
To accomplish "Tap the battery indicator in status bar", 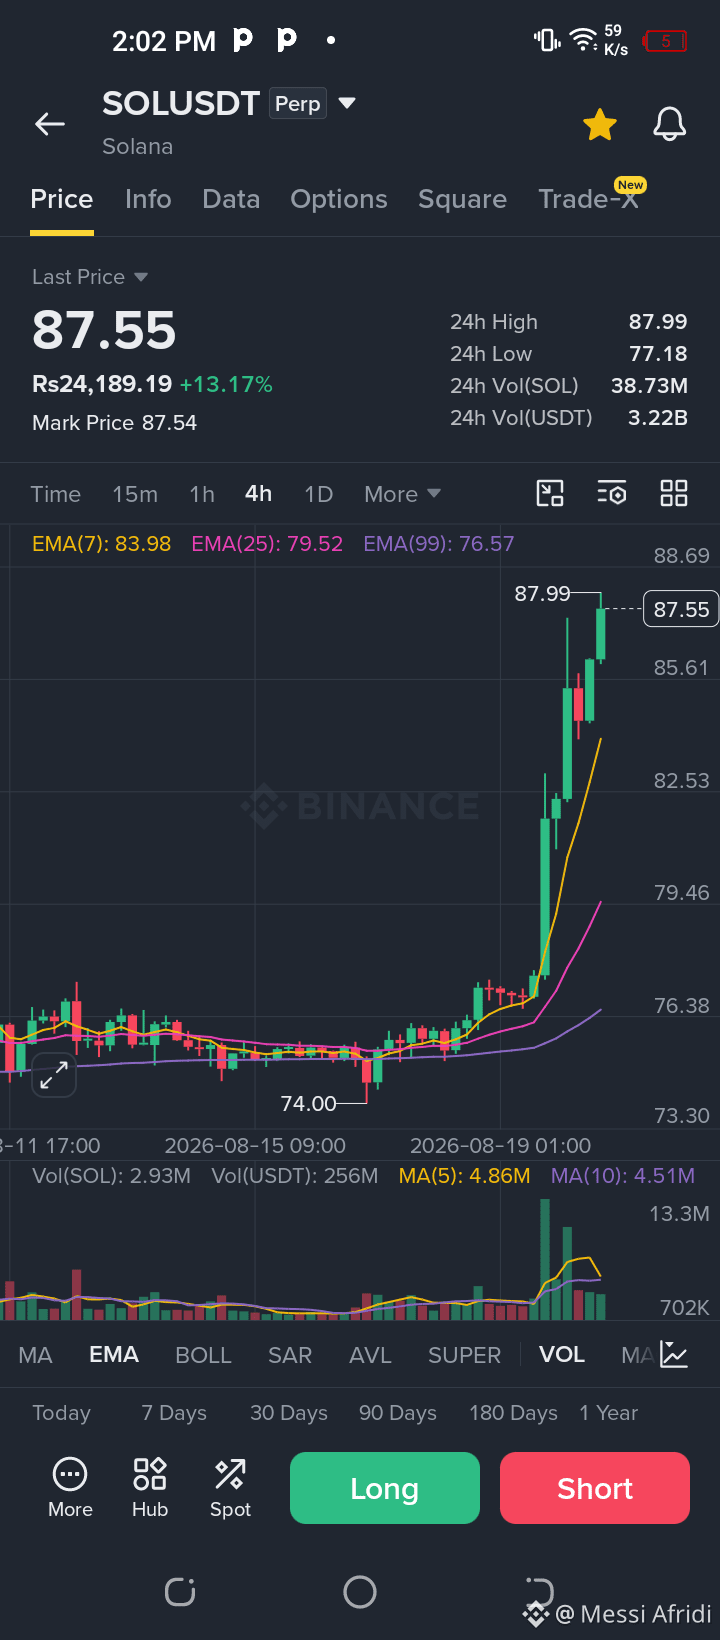I will pyautogui.click(x=665, y=41).
